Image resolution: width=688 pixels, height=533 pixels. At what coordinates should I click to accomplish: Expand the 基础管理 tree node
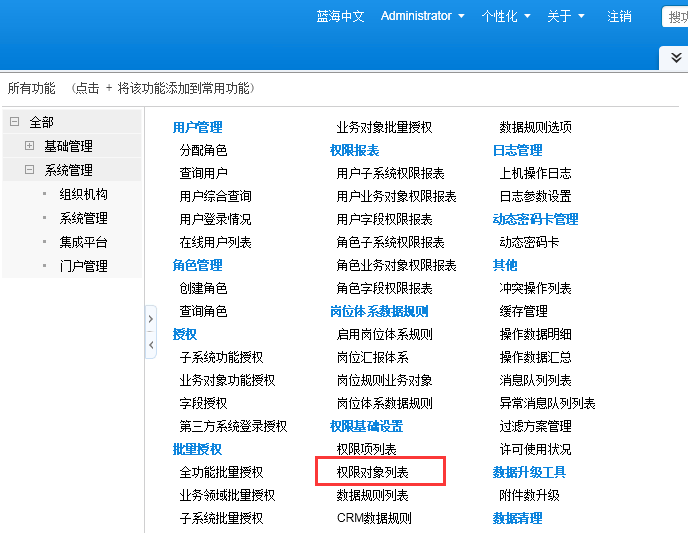click(29, 146)
